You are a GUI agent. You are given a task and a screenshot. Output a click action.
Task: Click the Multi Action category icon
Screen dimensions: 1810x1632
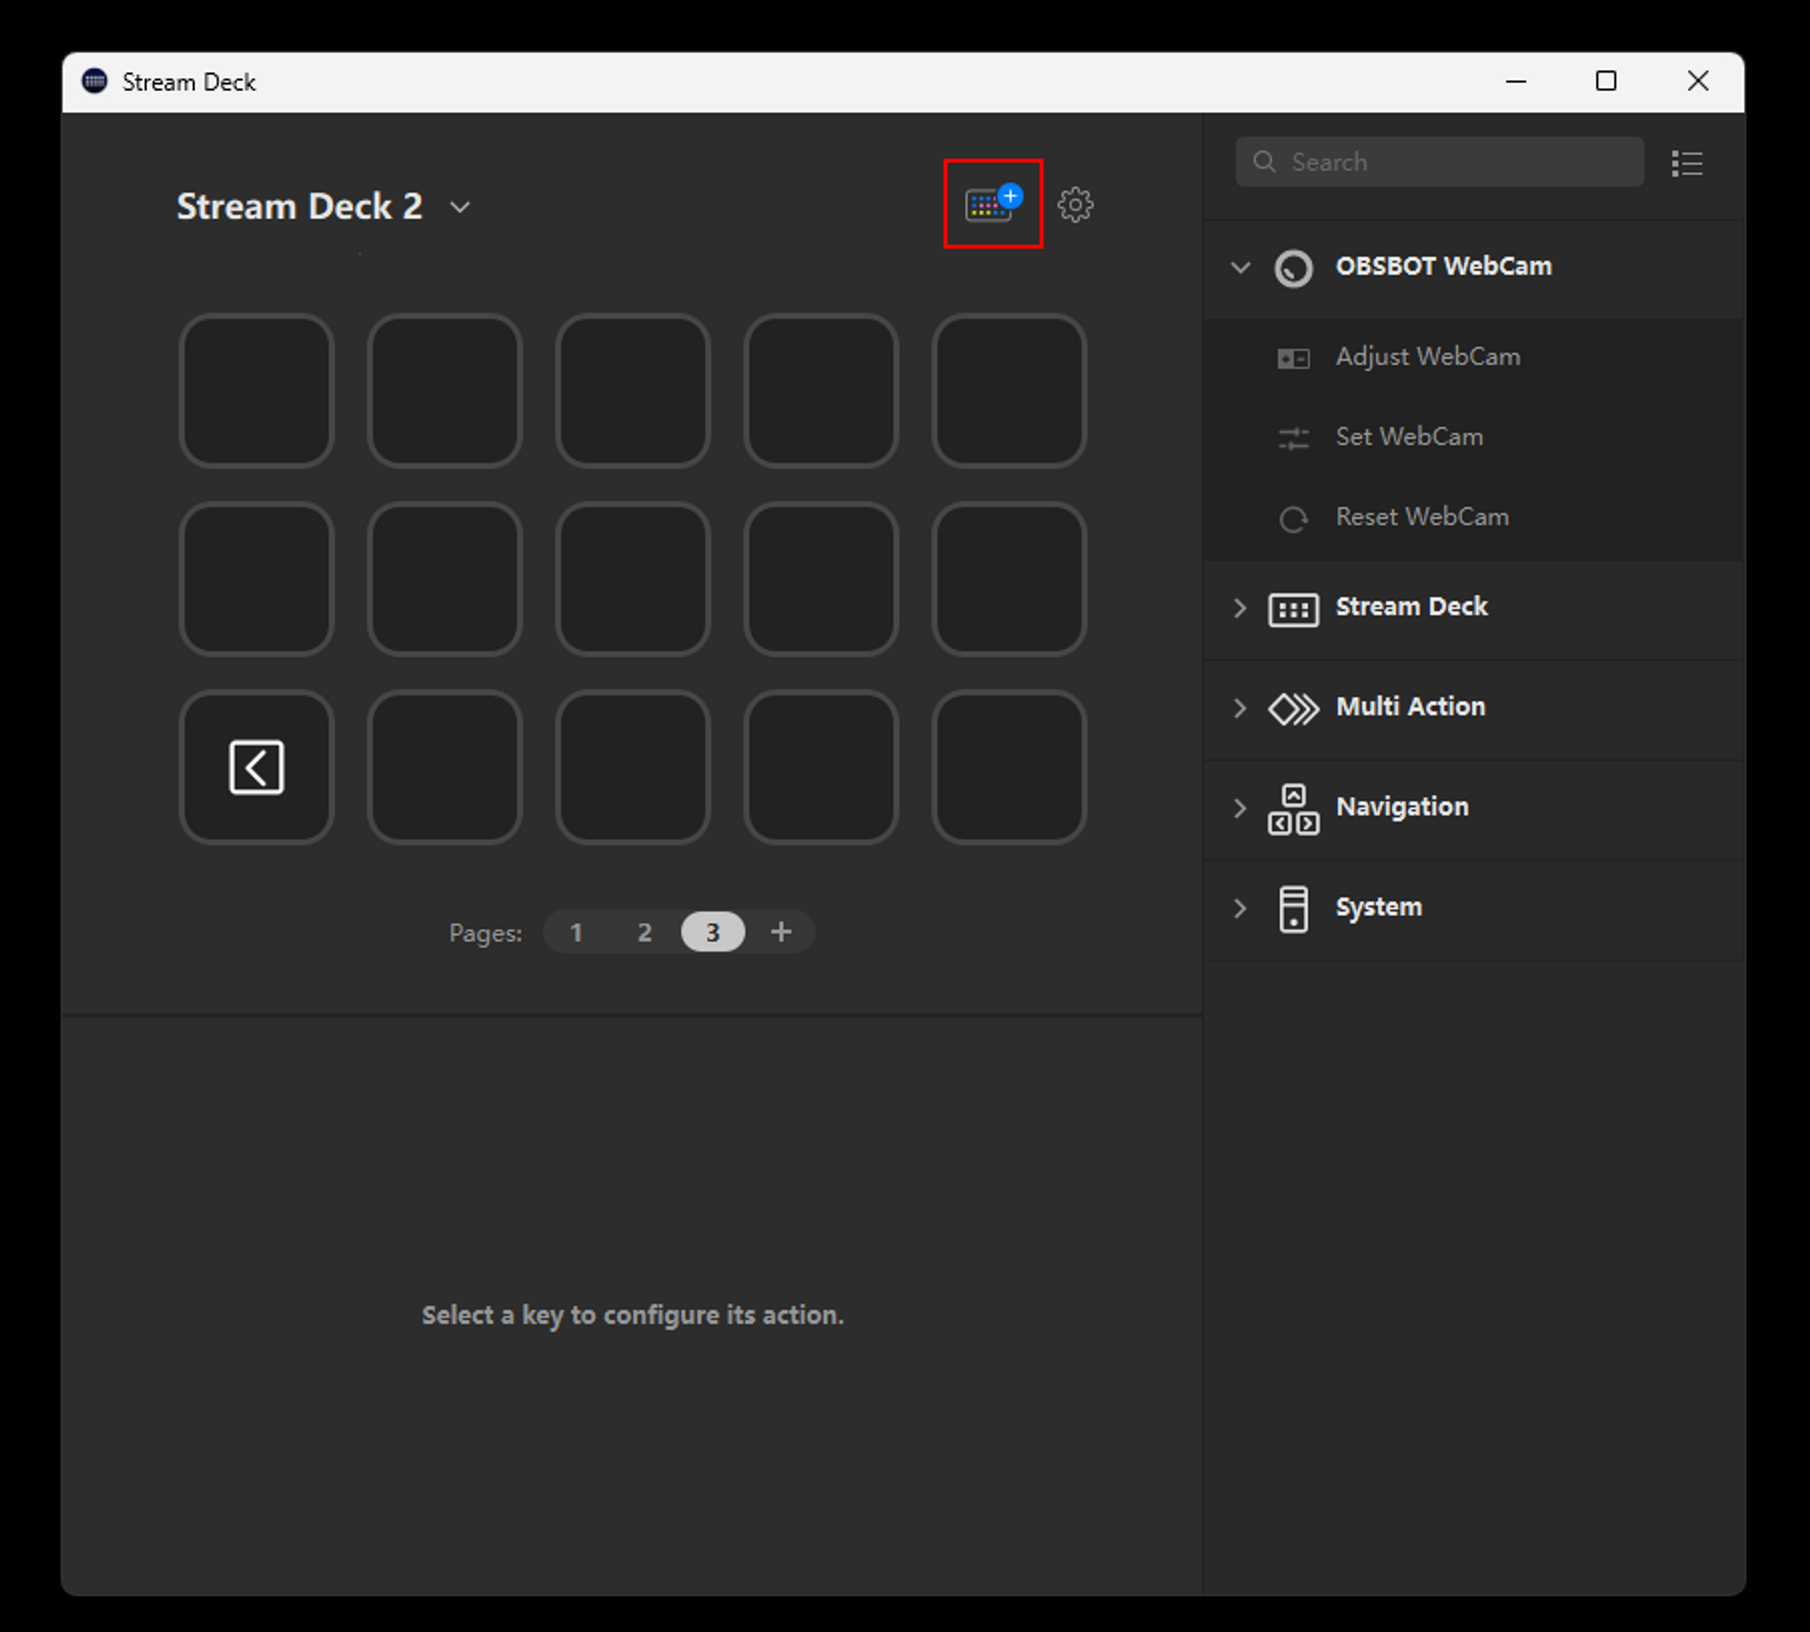click(1293, 708)
